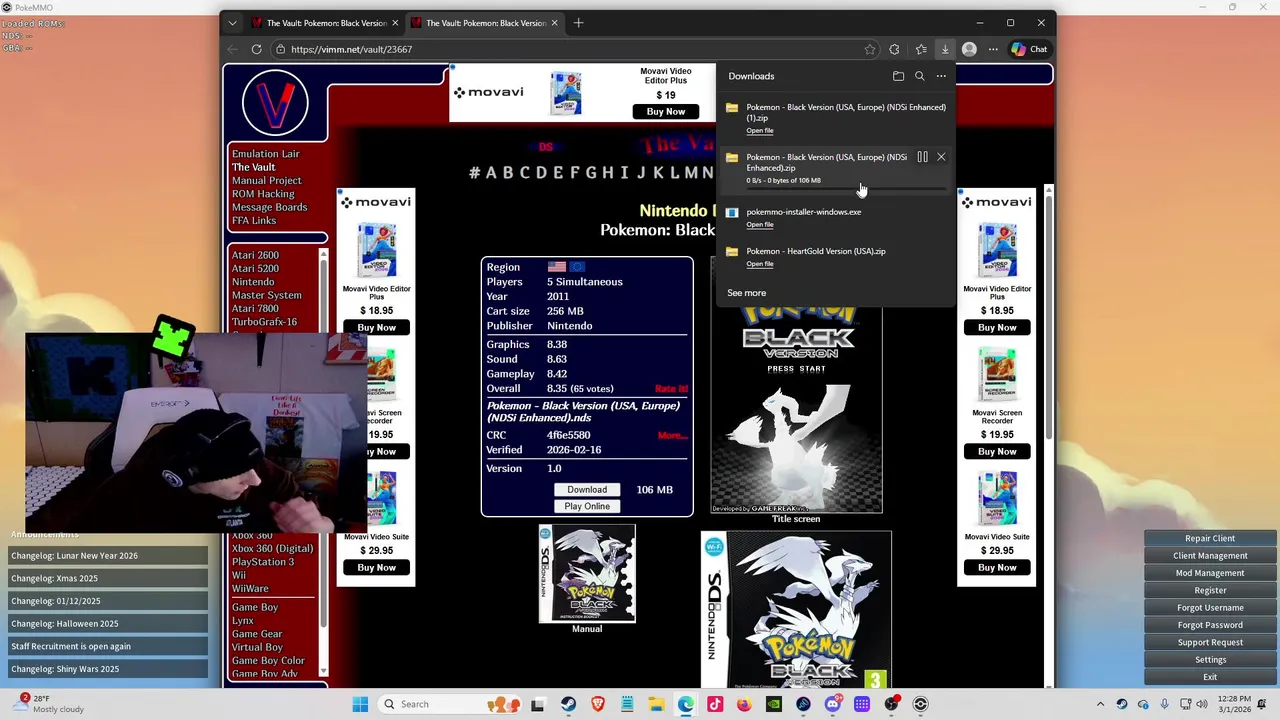The width and height of the screenshot is (1280, 720).
Task: Click the More... link beside CRC
Action: [672, 436]
